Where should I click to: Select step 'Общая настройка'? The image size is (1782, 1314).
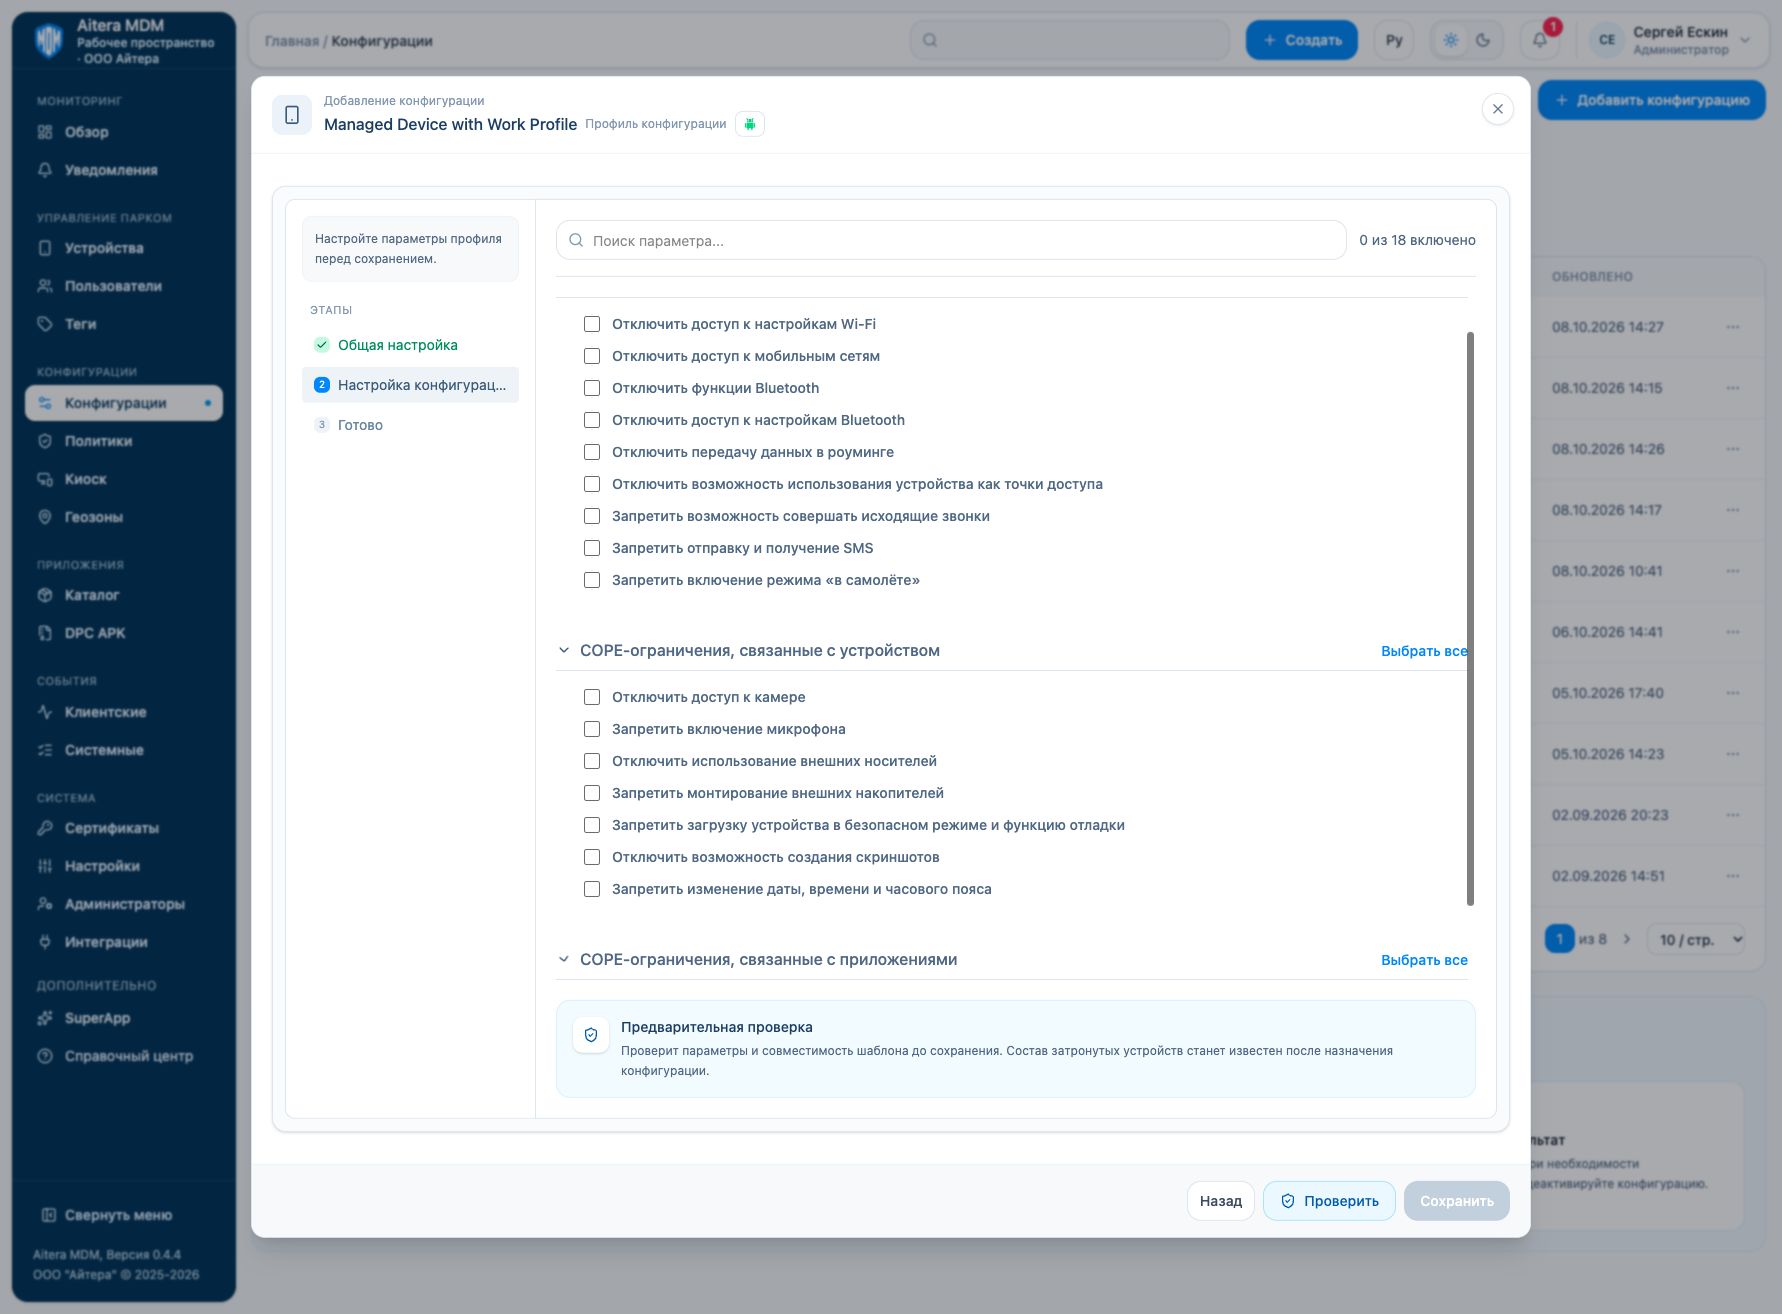[x=410, y=345]
